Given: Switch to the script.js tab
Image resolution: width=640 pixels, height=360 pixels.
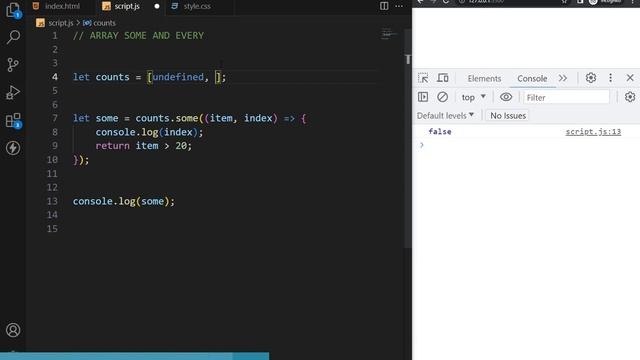Looking at the screenshot, I should [127, 6].
